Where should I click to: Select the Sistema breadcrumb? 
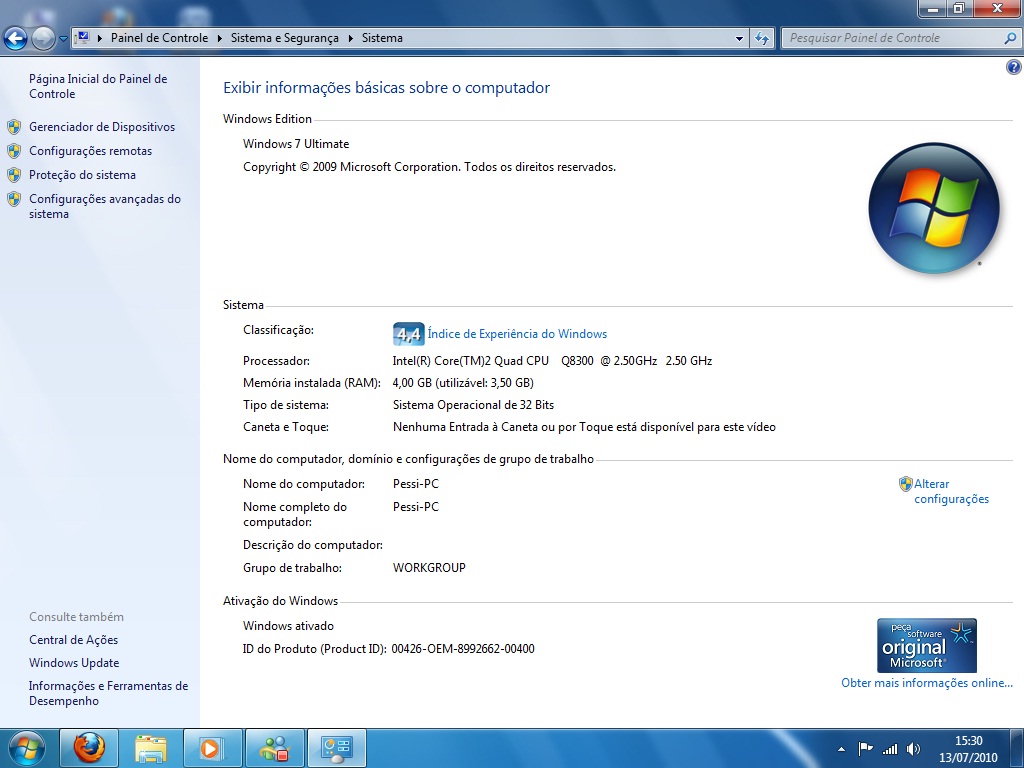coord(382,38)
